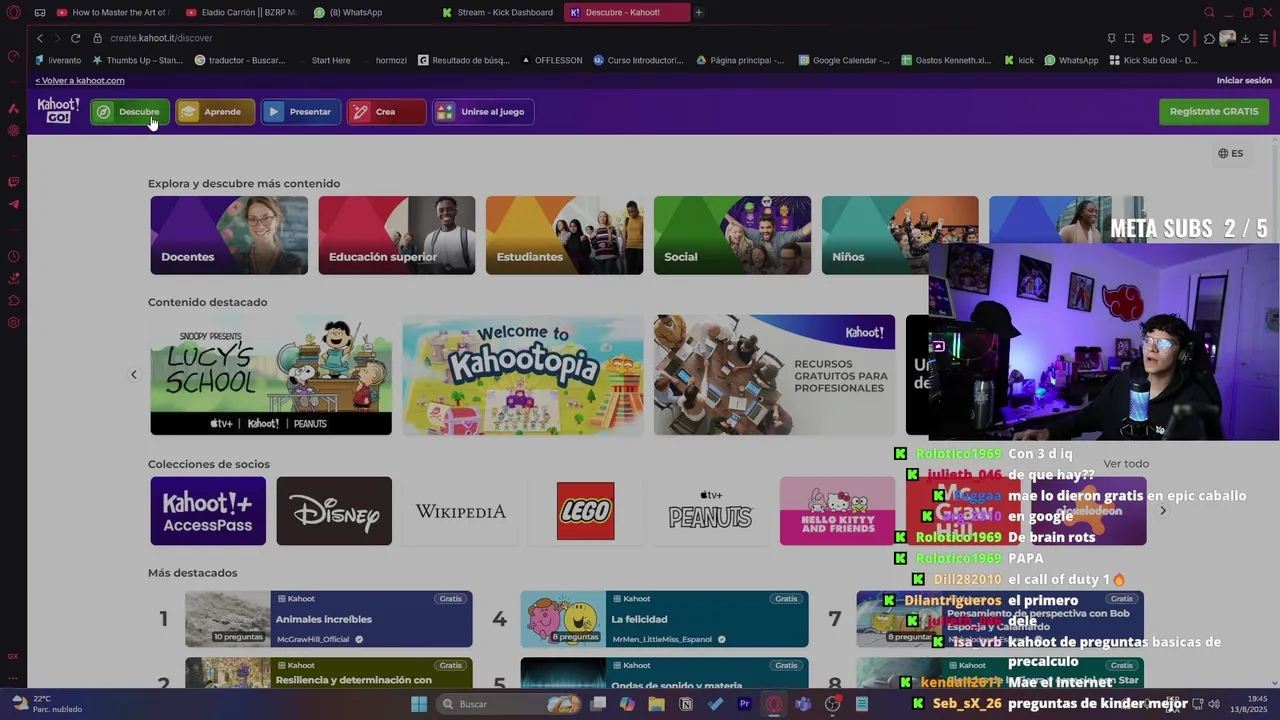This screenshot has height=720, width=1280.
Task: Open the Animales increíbles kahoot
Action: pyautogui.click(x=329, y=619)
